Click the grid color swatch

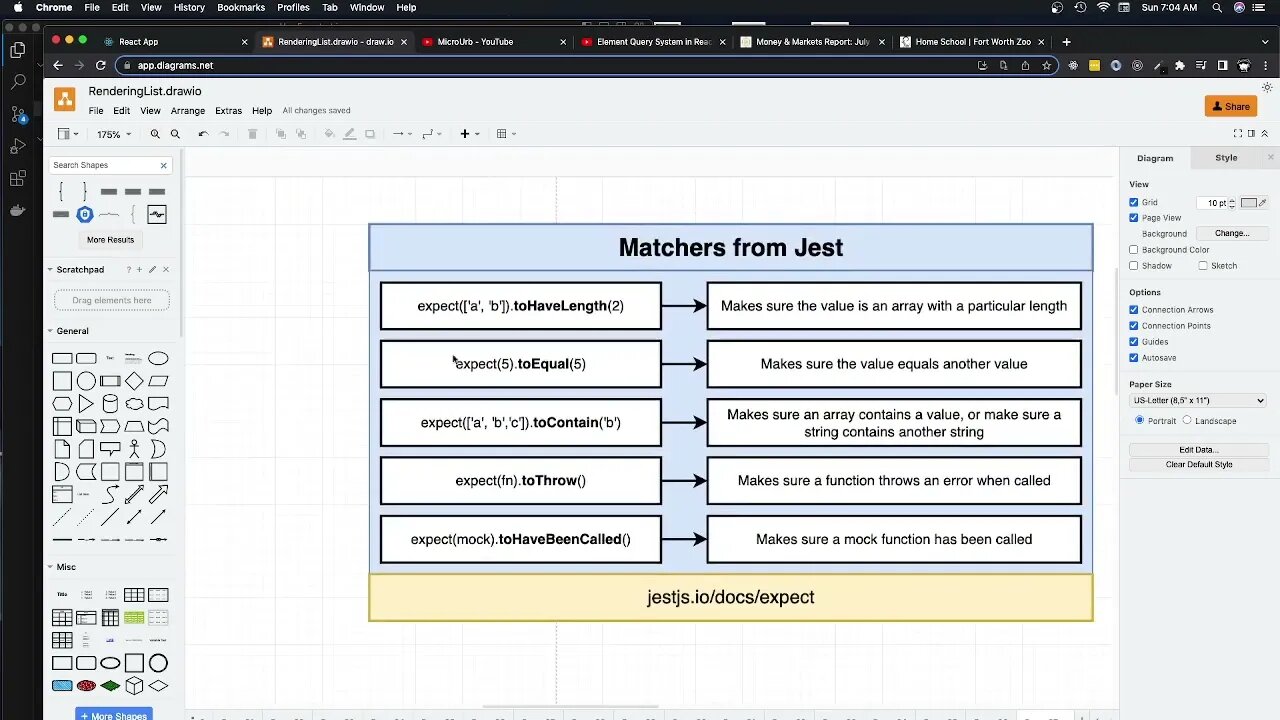(1248, 202)
